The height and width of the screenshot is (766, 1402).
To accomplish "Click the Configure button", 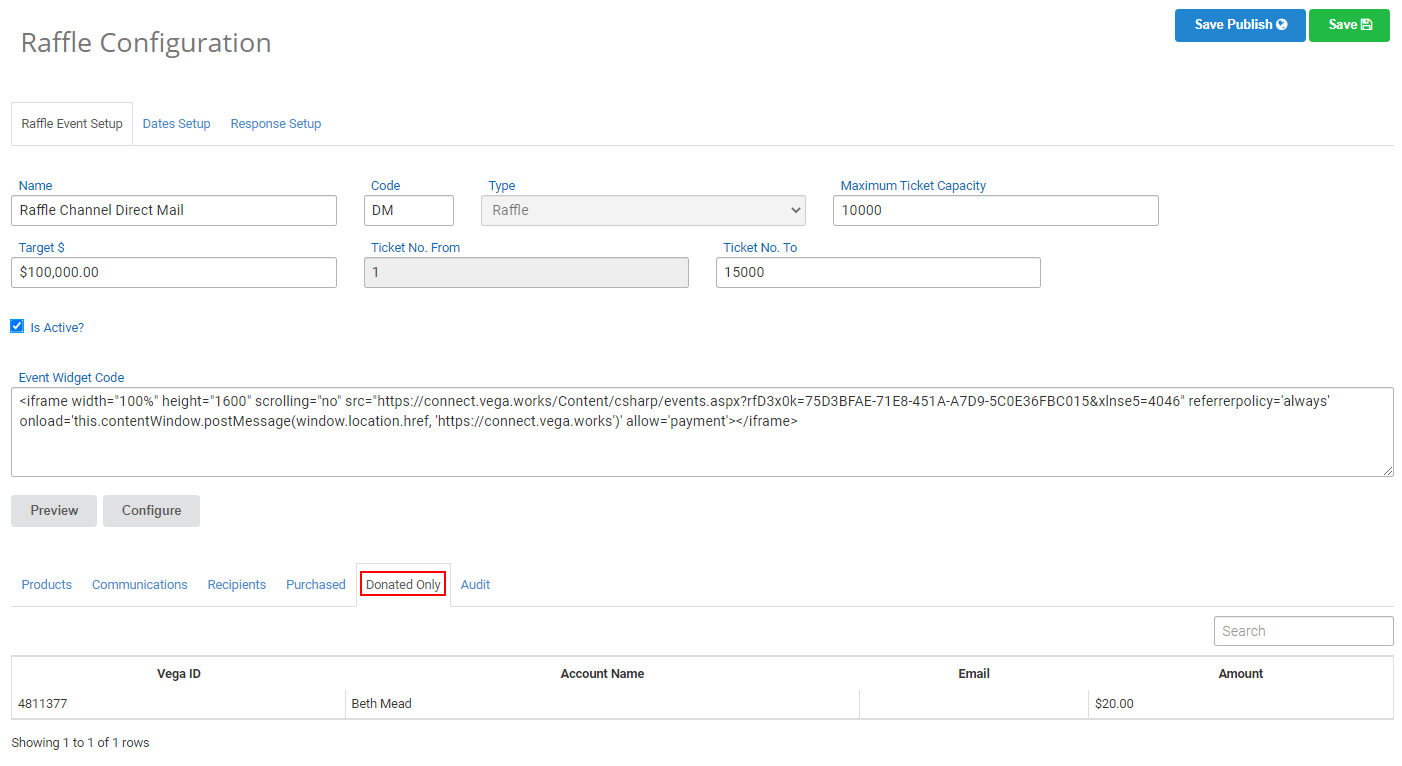I will [x=152, y=510].
